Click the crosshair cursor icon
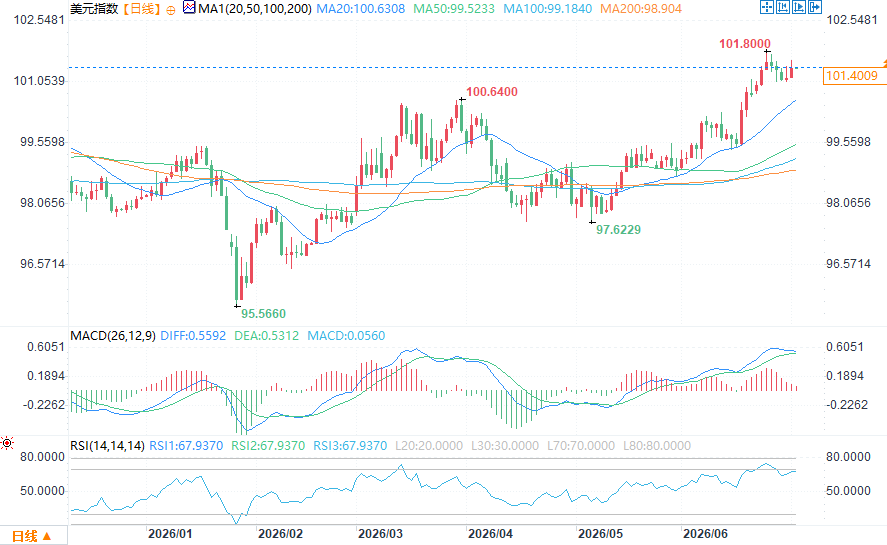 click(x=767, y=7)
